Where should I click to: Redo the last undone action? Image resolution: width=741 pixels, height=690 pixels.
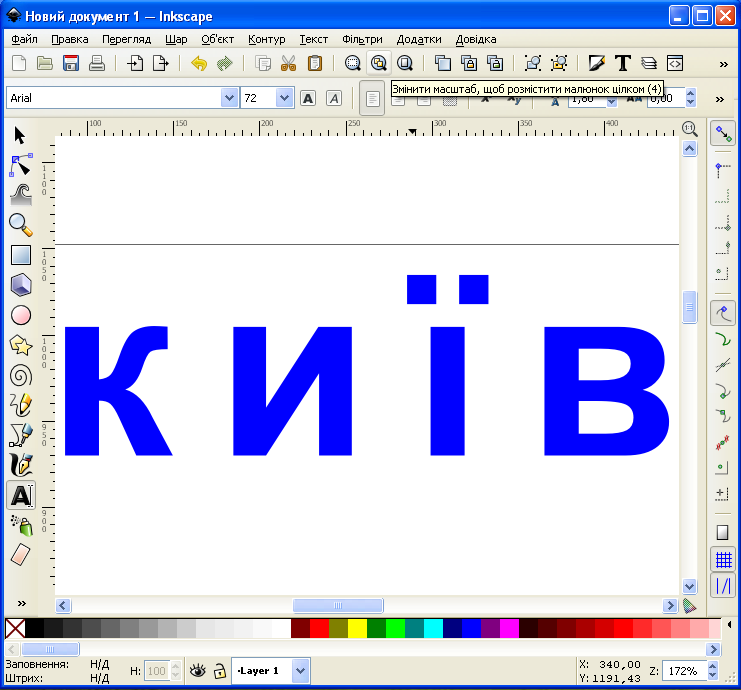click(225, 63)
